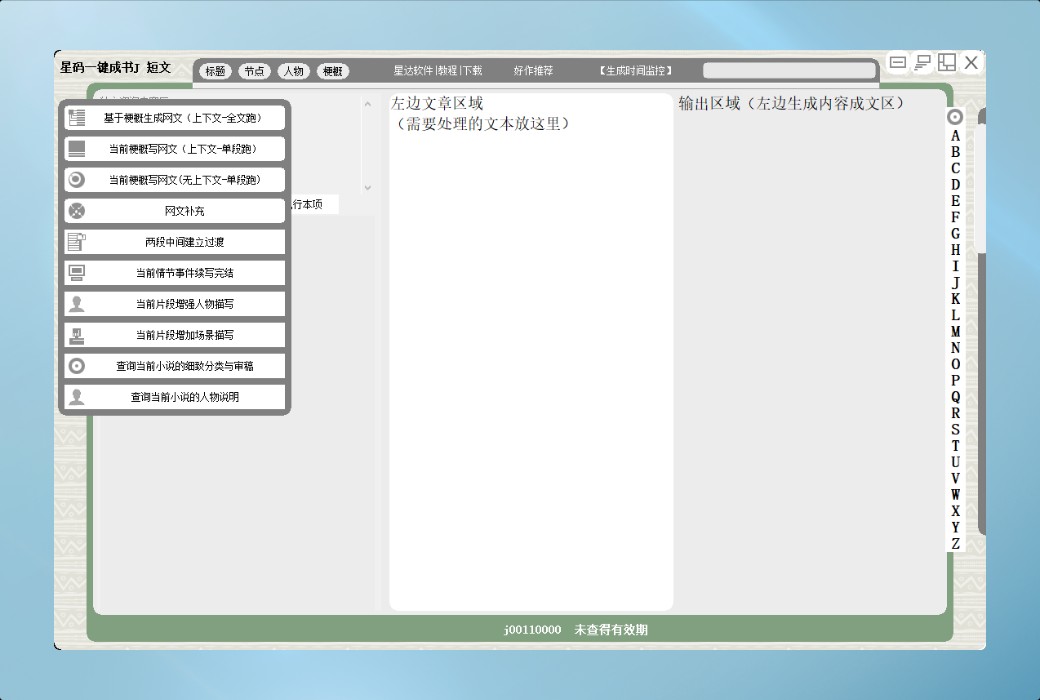Click the round icon next to 网文补充
The image size is (1040, 700).
click(x=76, y=211)
